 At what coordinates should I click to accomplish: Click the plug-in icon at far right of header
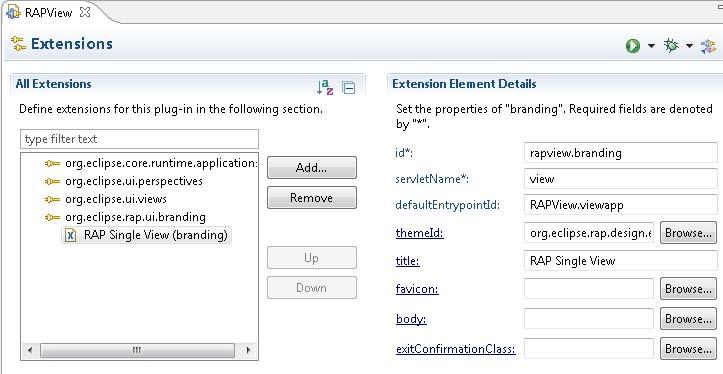tap(708, 46)
